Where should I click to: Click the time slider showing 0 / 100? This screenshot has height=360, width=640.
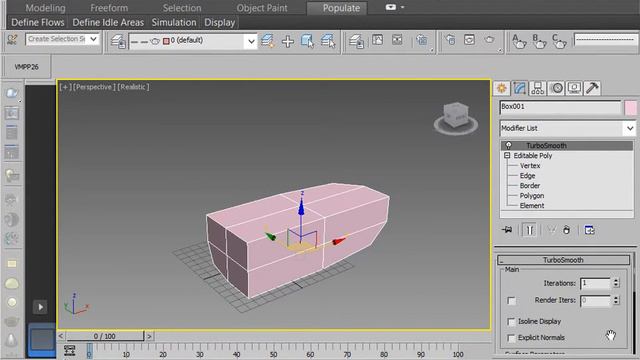pyautogui.click(x=104, y=336)
